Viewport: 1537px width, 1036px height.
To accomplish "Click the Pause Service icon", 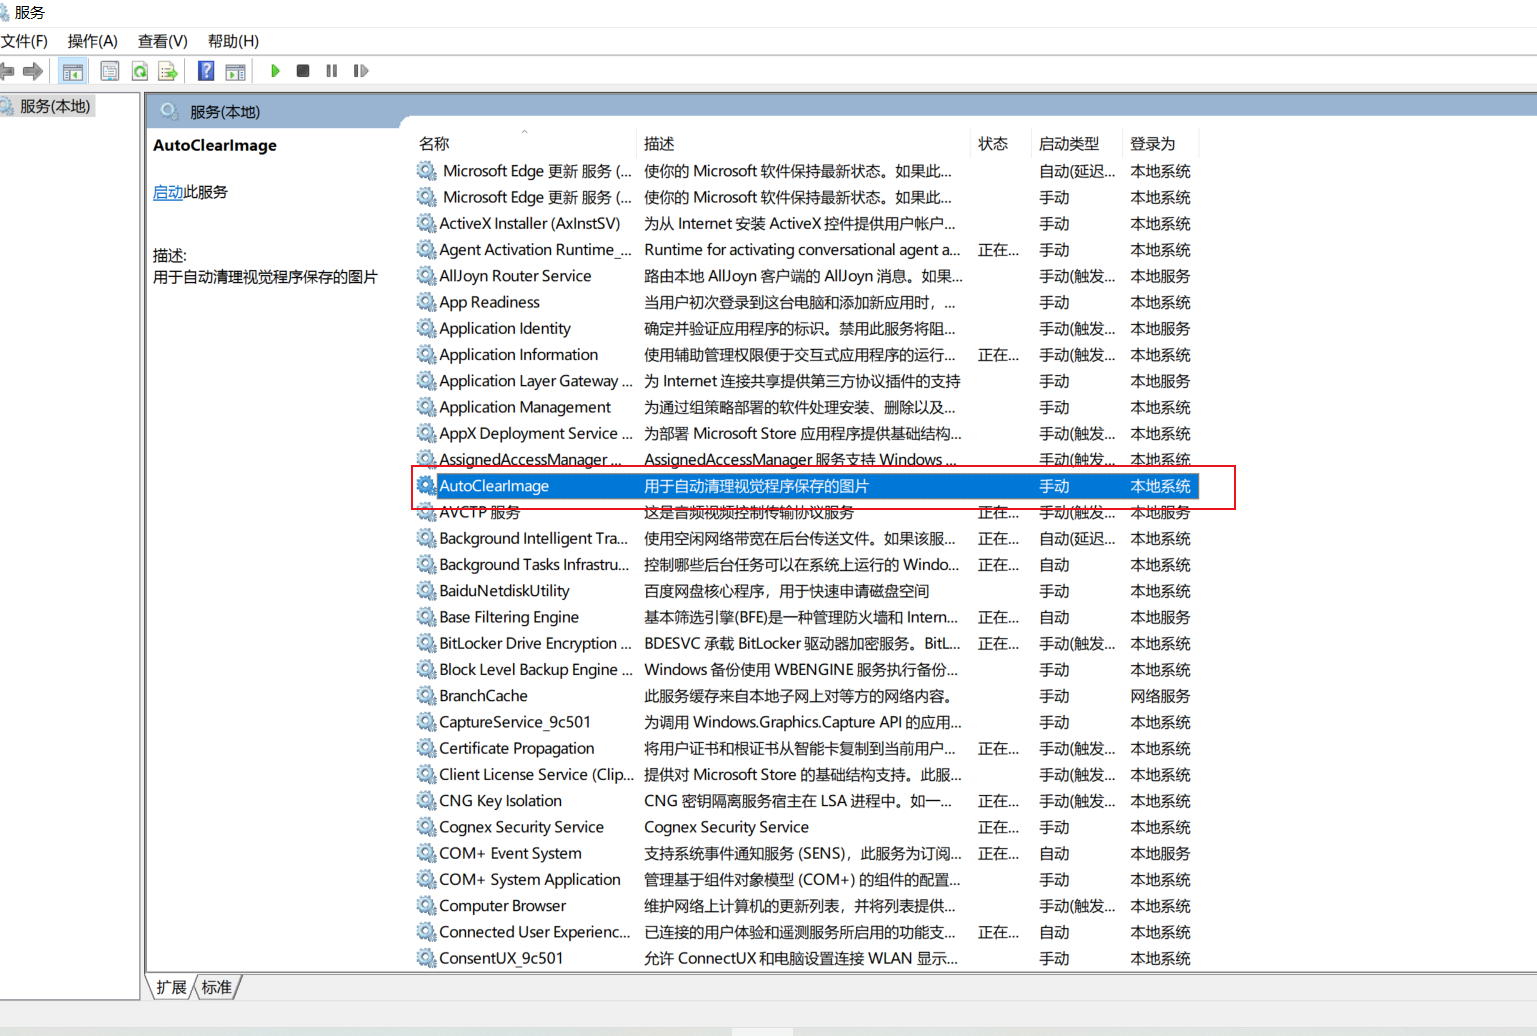I will [332, 71].
